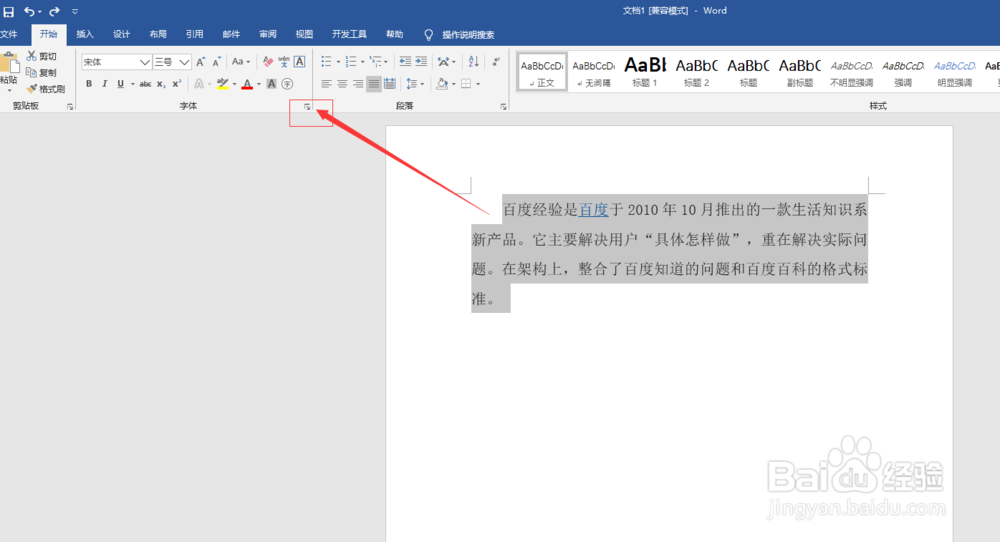Switch to the 开发工具 ribbon tab
The width and height of the screenshot is (1000, 542).
coord(349,34)
